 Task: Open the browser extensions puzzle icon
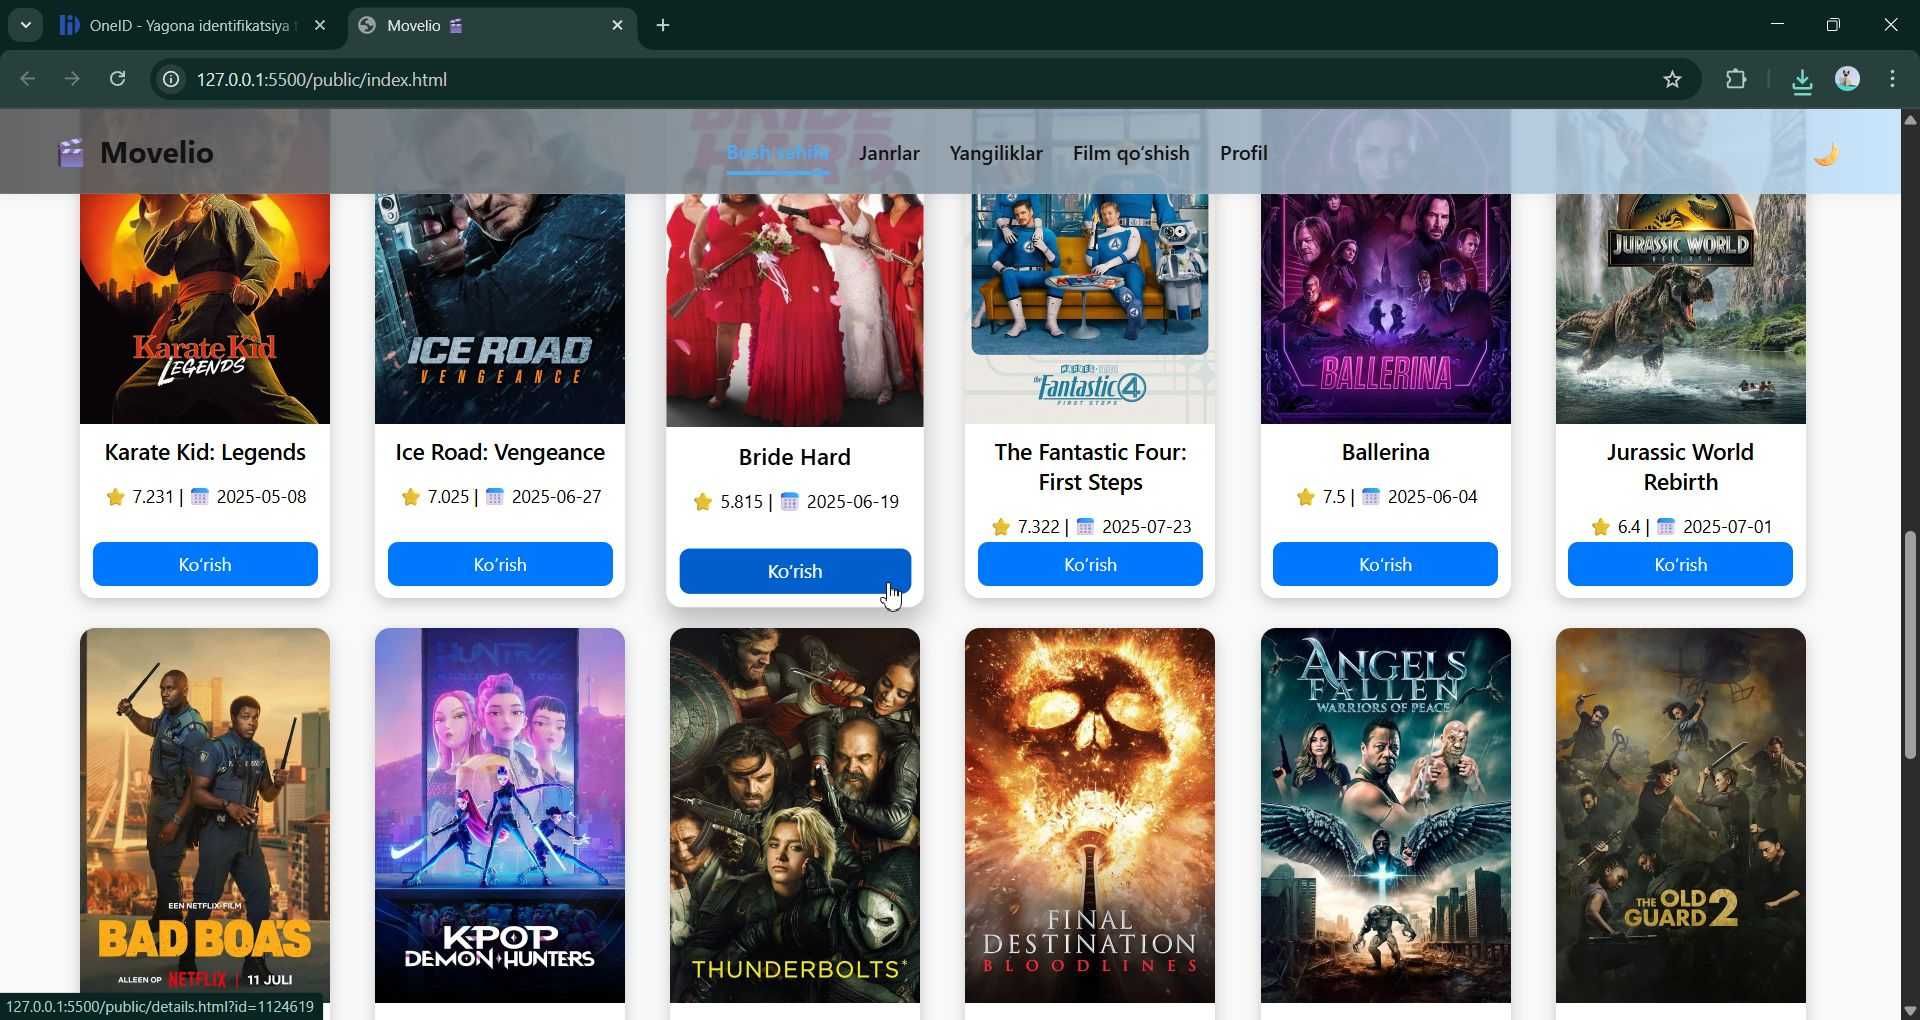coord(1736,80)
